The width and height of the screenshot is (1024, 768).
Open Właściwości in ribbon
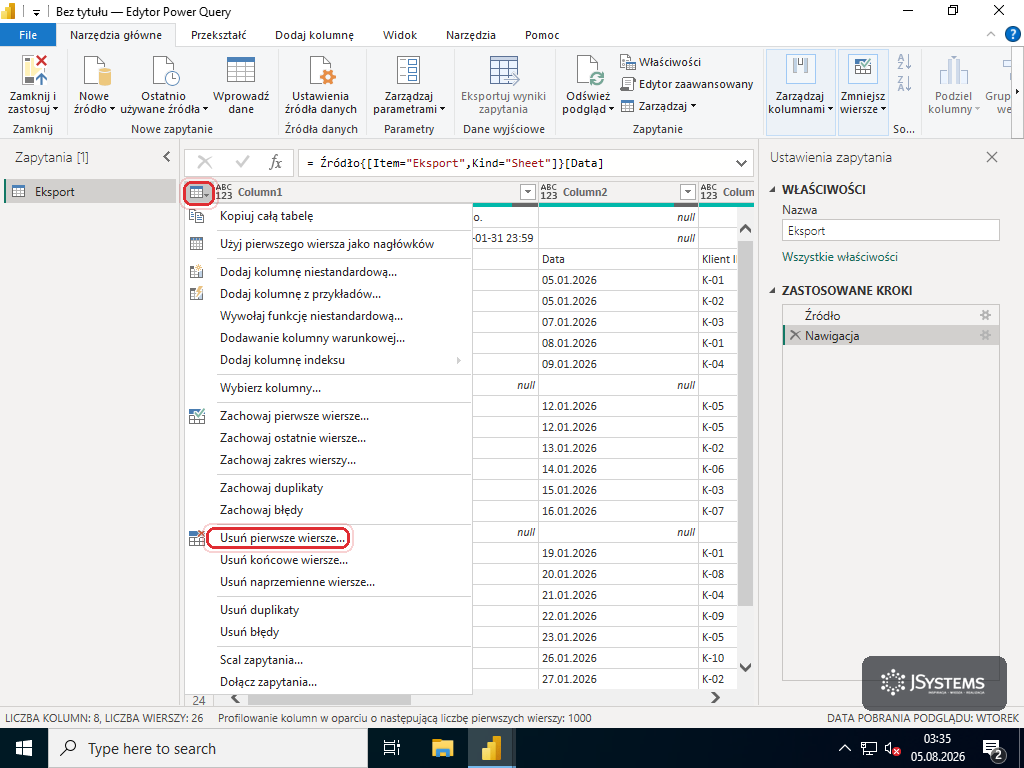660,62
